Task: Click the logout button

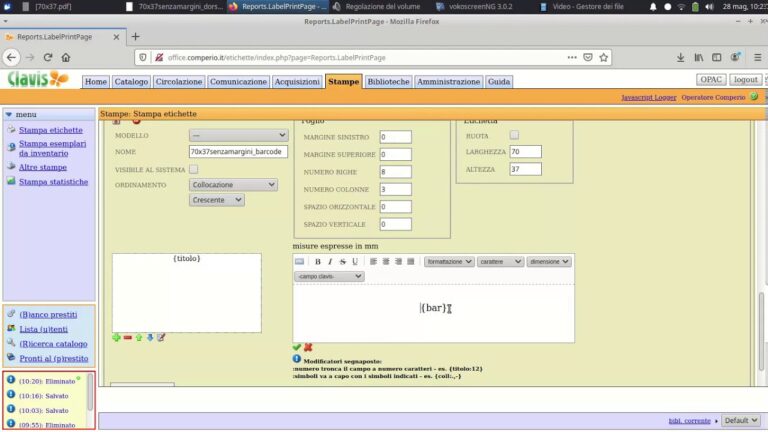Action: 745,79
